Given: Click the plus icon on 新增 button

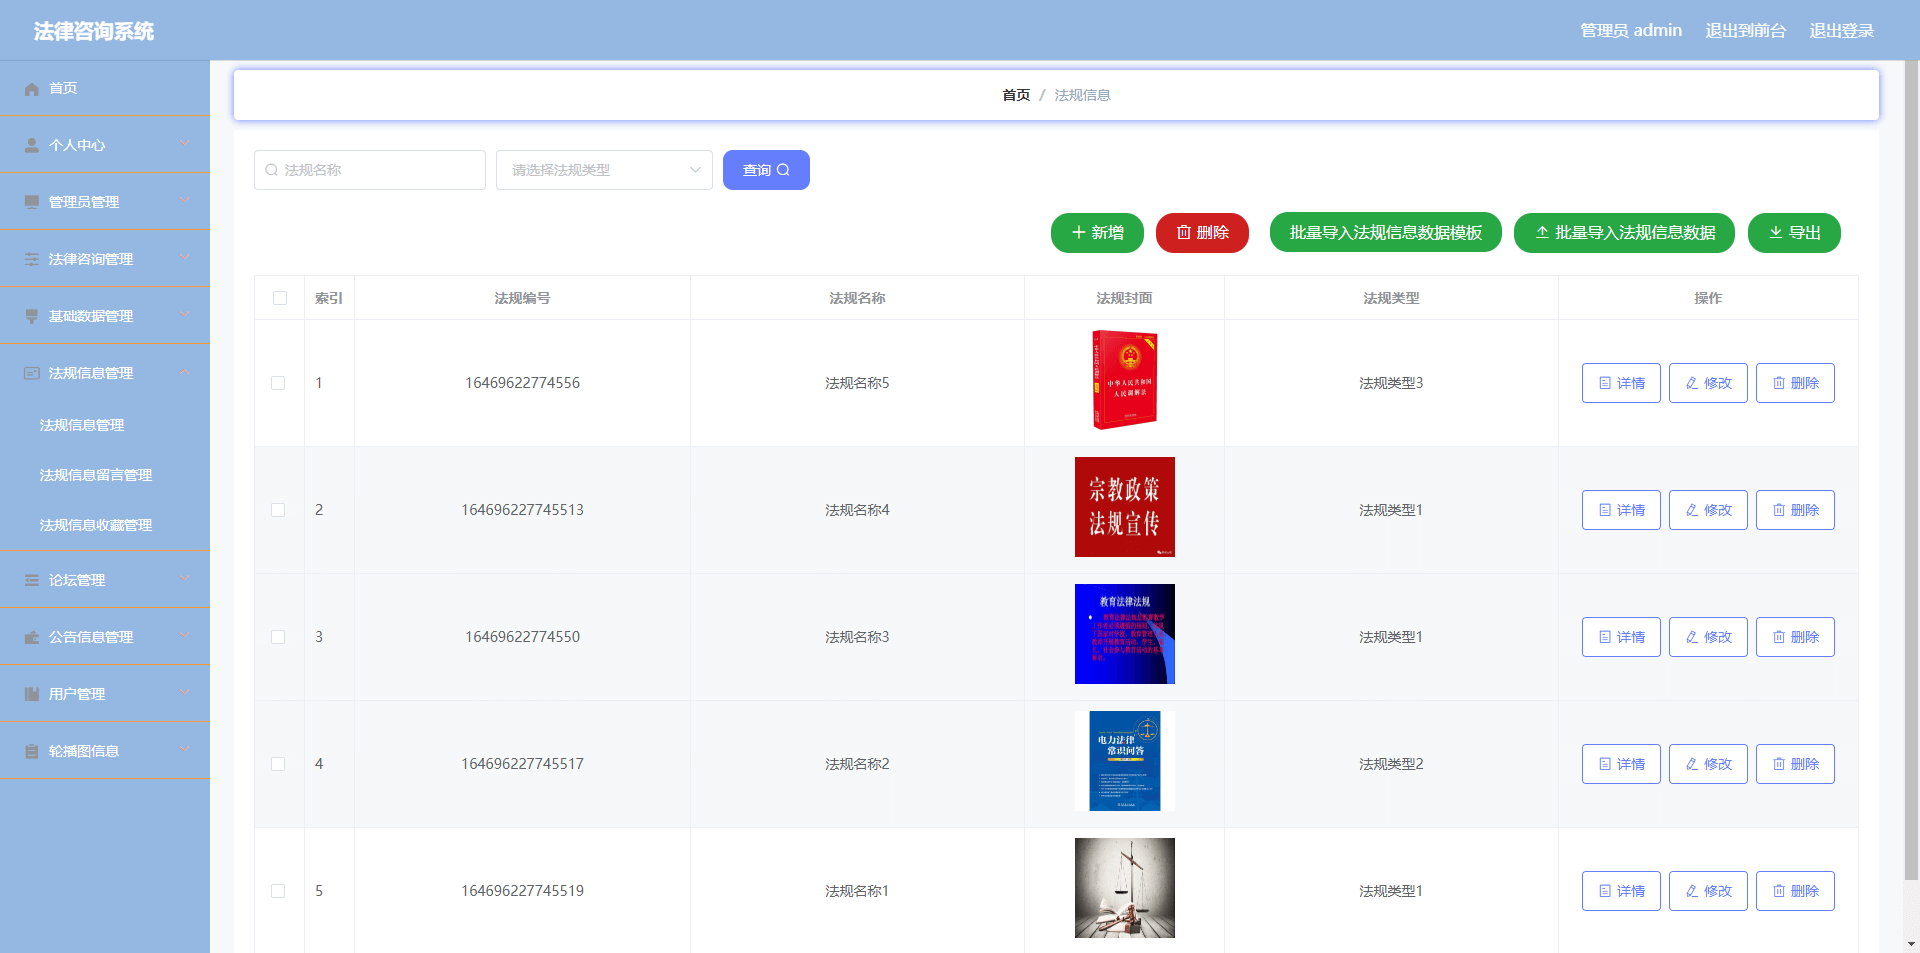Looking at the screenshot, I should pyautogui.click(x=1079, y=233).
